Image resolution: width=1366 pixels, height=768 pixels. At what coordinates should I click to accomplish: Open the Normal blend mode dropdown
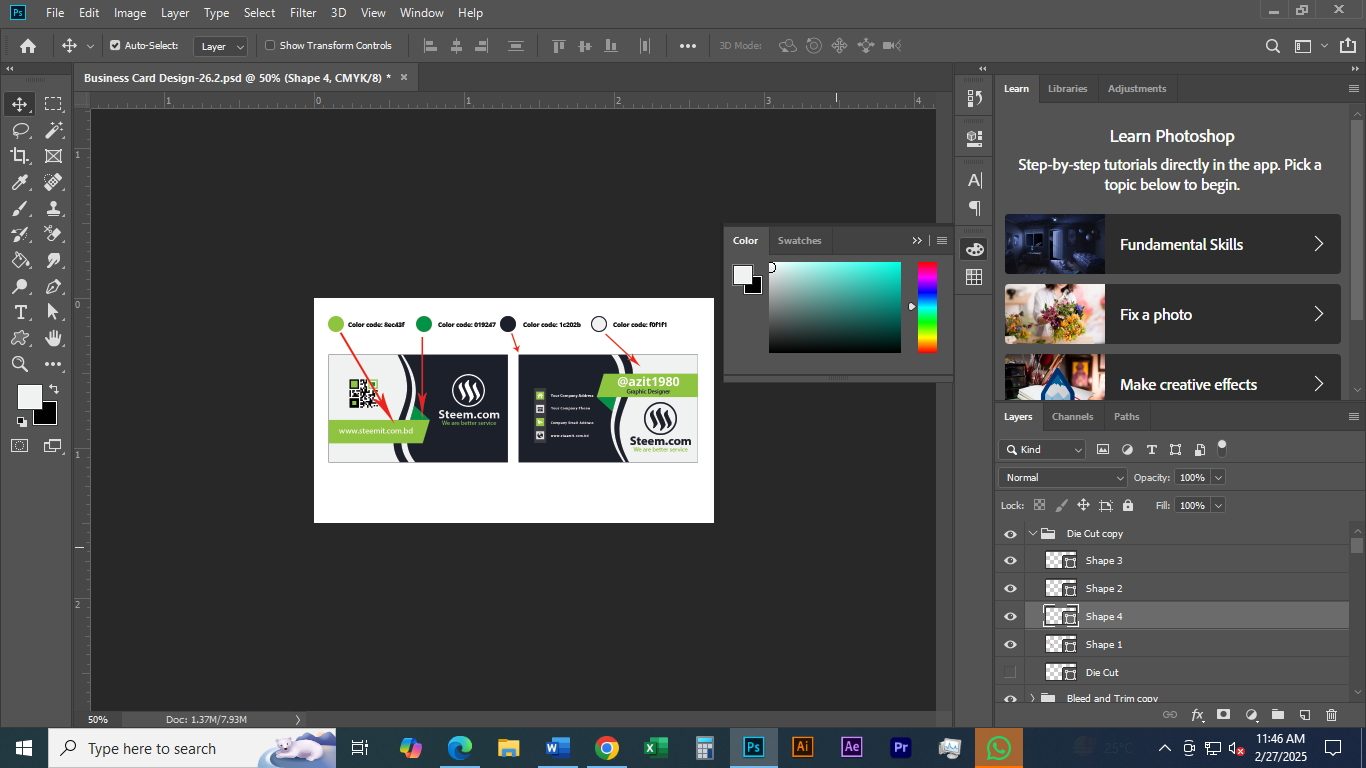[x=1063, y=478]
